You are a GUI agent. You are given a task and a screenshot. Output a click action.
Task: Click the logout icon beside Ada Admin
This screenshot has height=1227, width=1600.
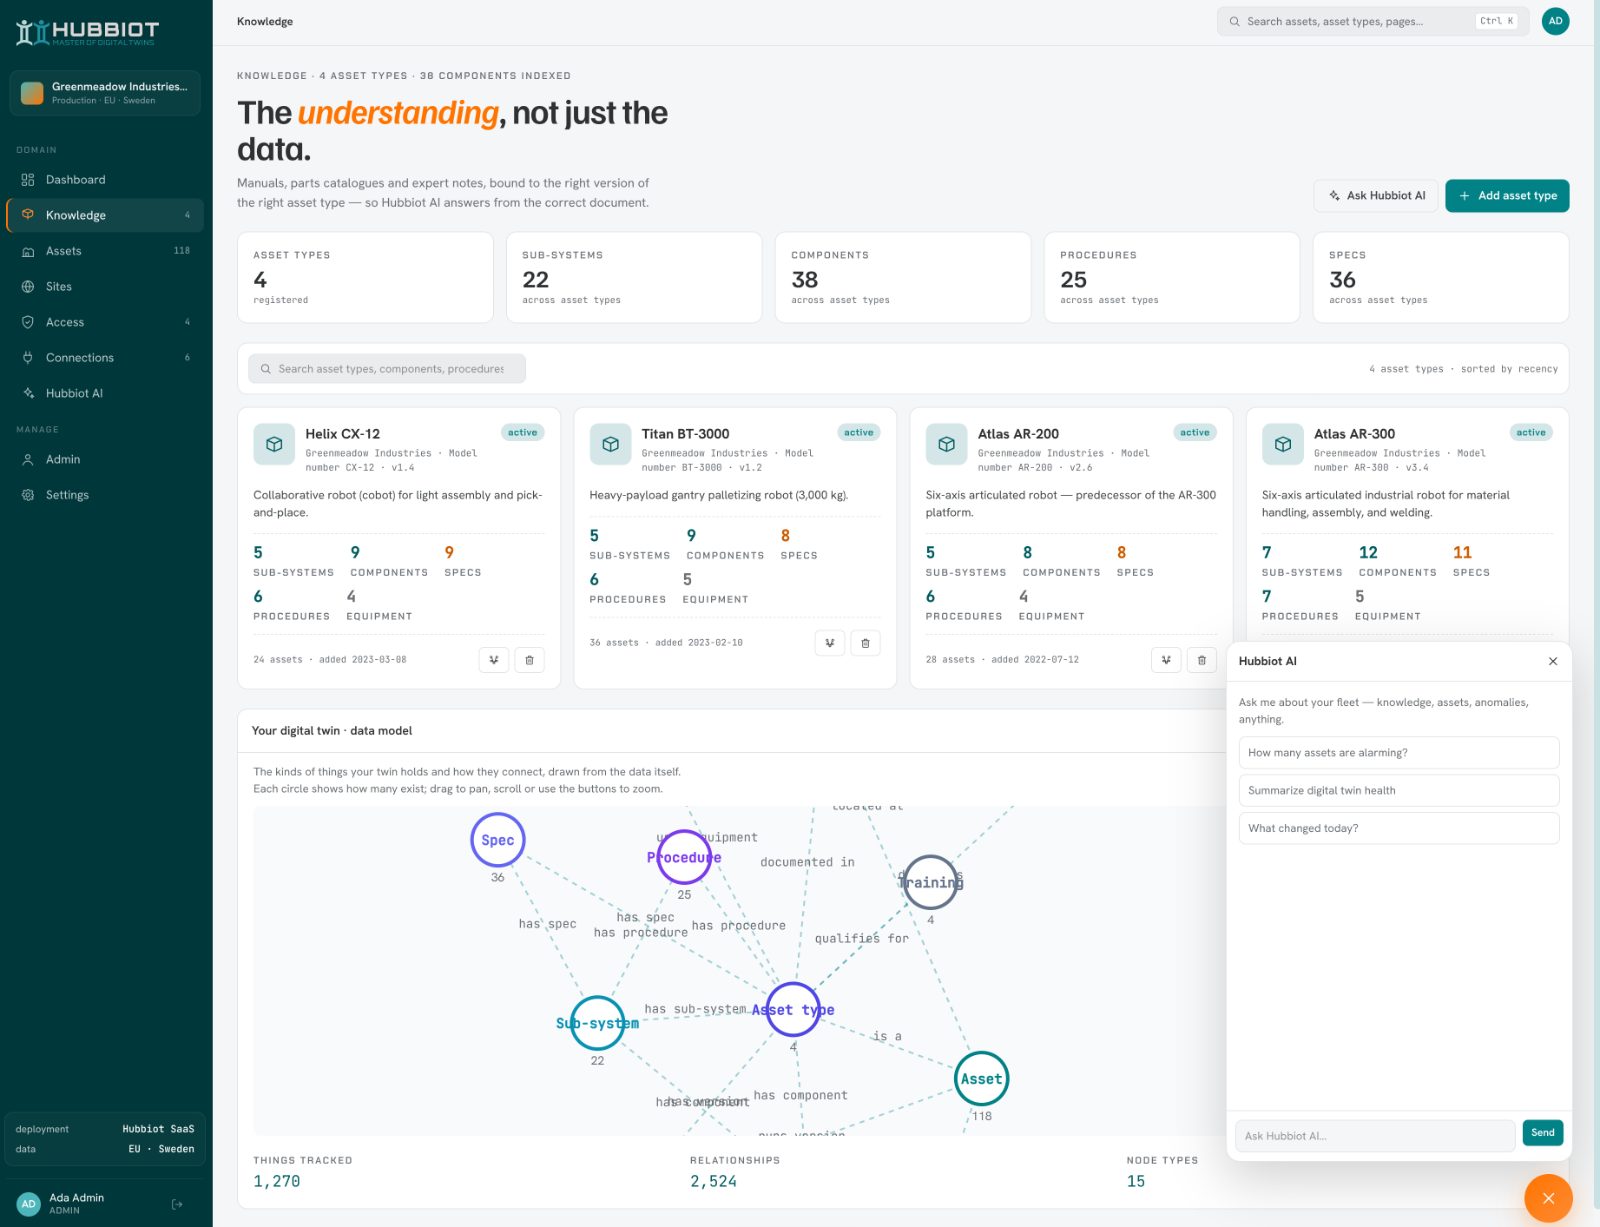[x=177, y=1204]
